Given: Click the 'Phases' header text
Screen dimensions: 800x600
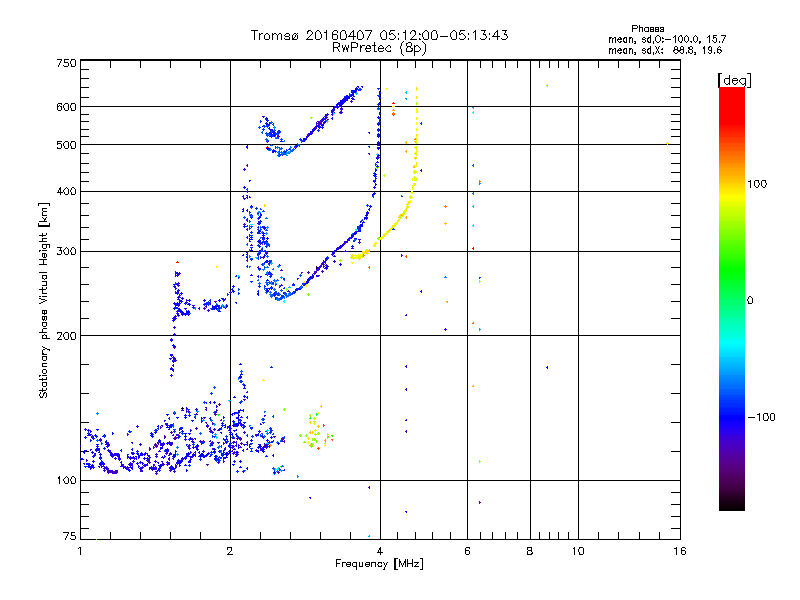Looking at the screenshot, I should tap(647, 29).
